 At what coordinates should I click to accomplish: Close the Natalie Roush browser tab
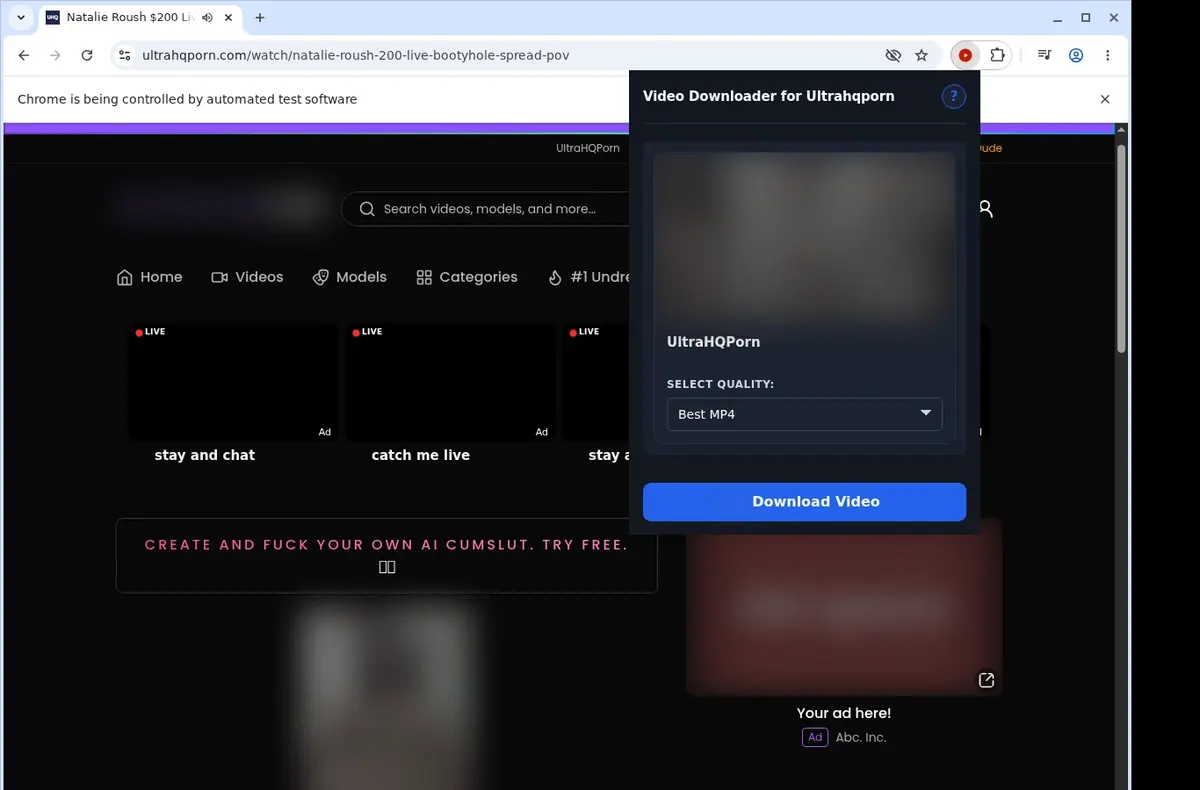tap(230, 18)
